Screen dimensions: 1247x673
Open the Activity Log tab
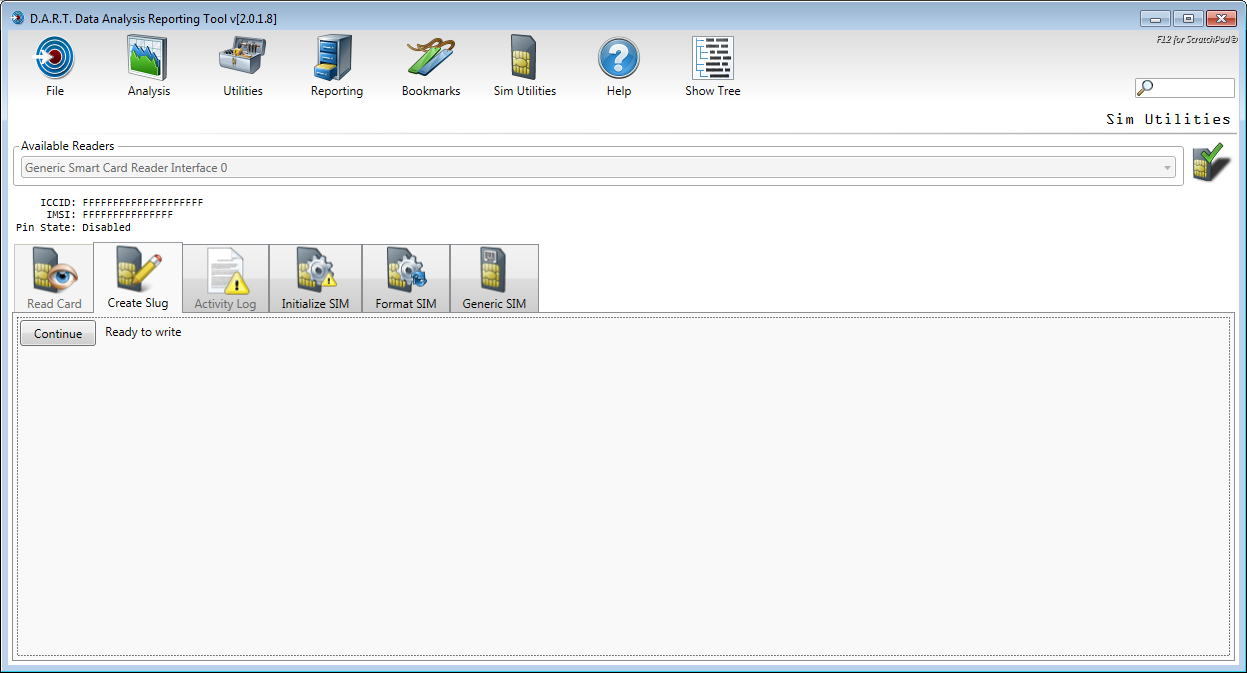point(225,279)
